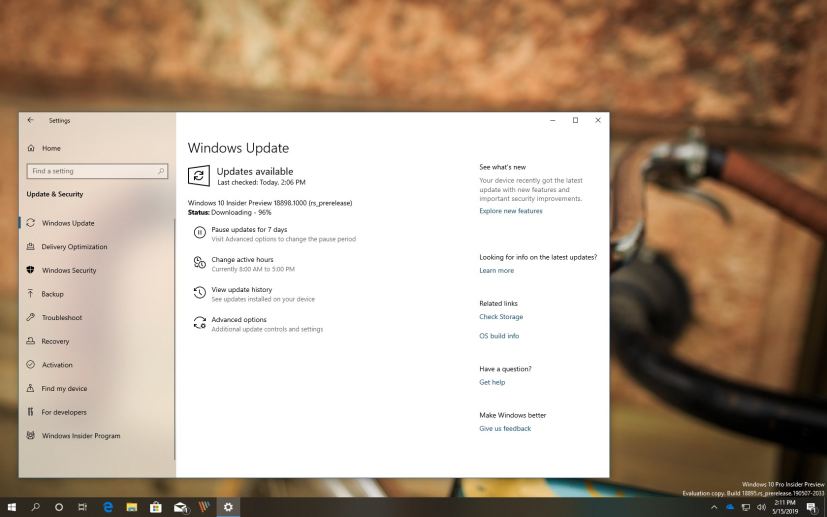Open Microsoft Store from taskbar
This screenshot has width=827, height=517.
[x=156, y=508]
